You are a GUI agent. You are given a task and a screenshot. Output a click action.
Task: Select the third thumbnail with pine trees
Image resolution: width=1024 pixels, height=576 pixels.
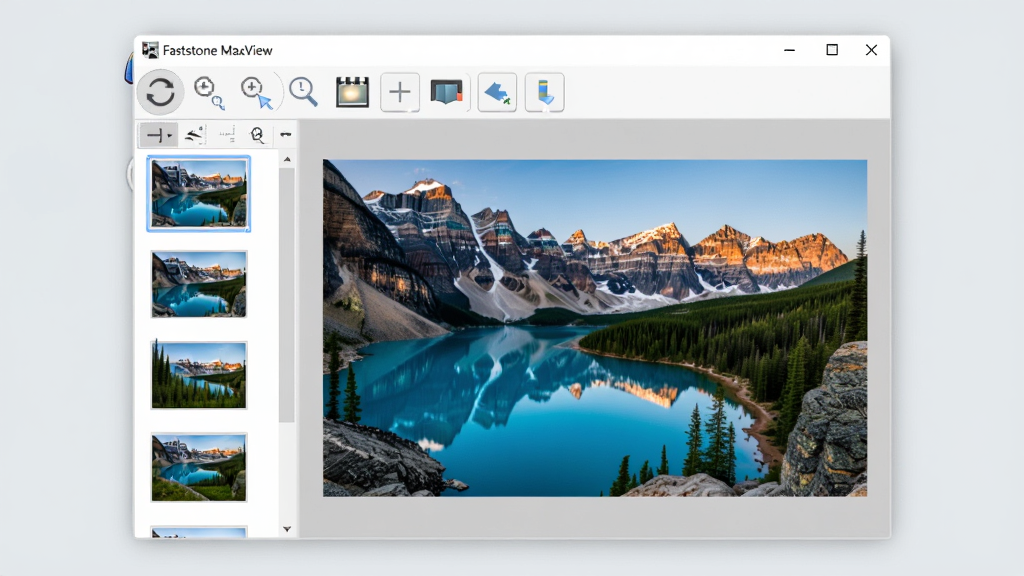click(199, 375)
